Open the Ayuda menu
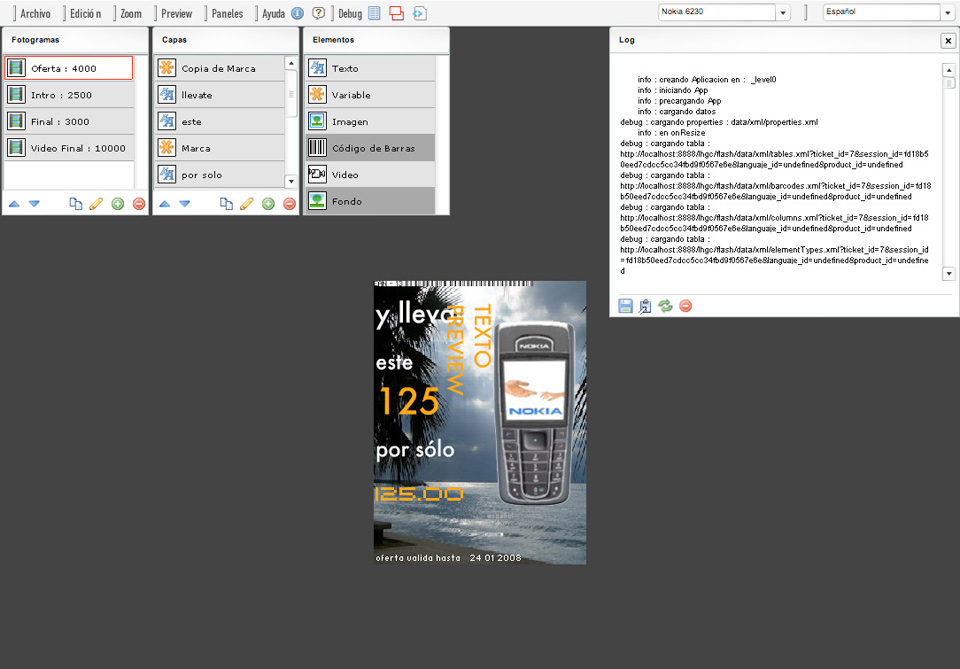This screenshot has height=669, width=960. click(x=273, y=13)
